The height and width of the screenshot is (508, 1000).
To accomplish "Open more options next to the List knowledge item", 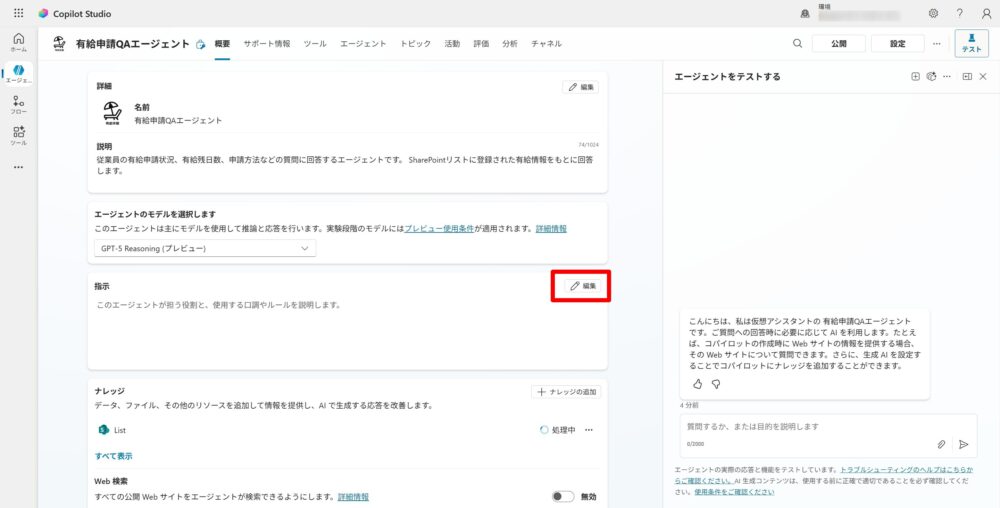I will pos(589,430).
